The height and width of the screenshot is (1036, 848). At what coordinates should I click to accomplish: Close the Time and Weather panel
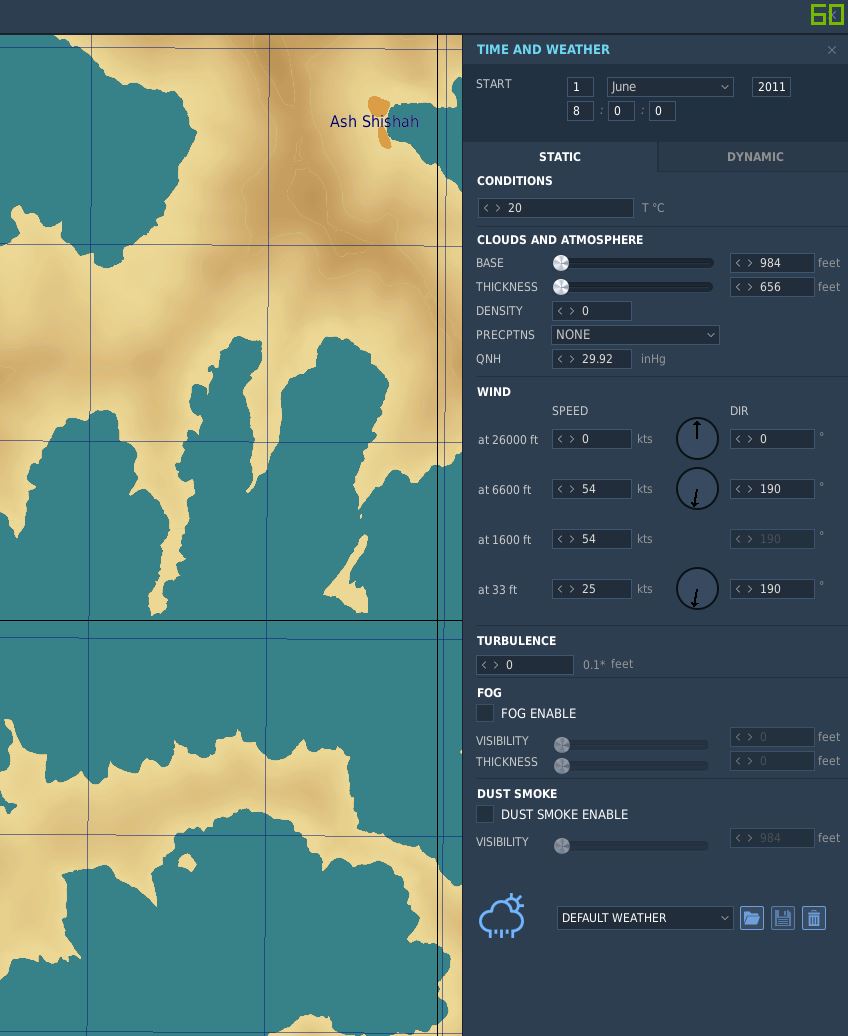click(831, 50)
